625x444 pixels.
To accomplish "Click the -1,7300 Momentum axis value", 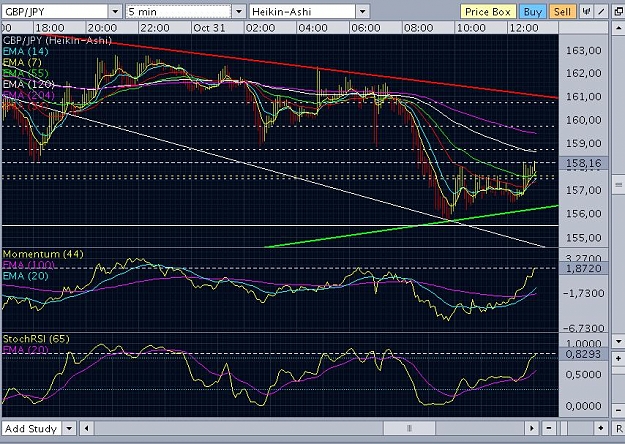I will click(584, 293).
